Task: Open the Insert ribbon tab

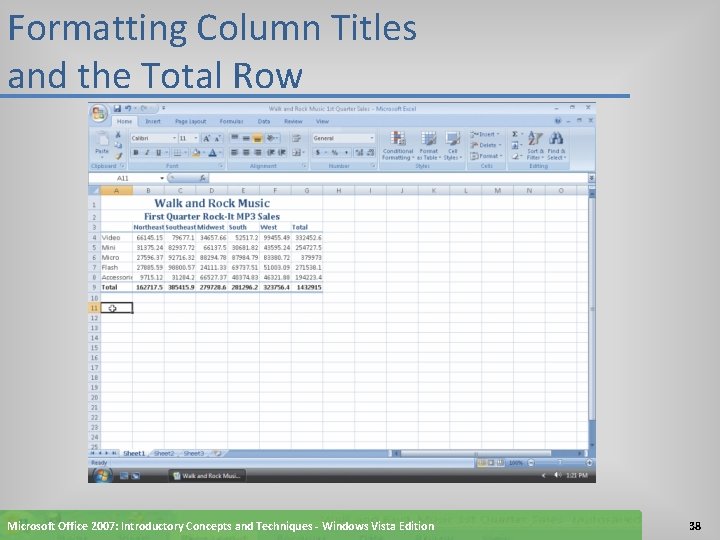Action: click(x=153, y=122)
